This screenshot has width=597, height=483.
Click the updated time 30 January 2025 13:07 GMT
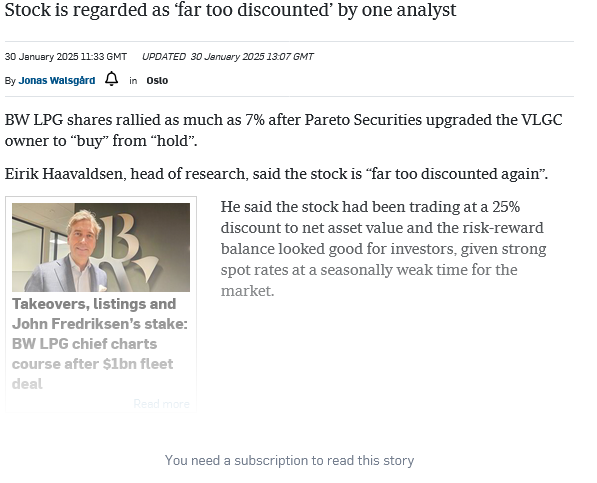252,57
